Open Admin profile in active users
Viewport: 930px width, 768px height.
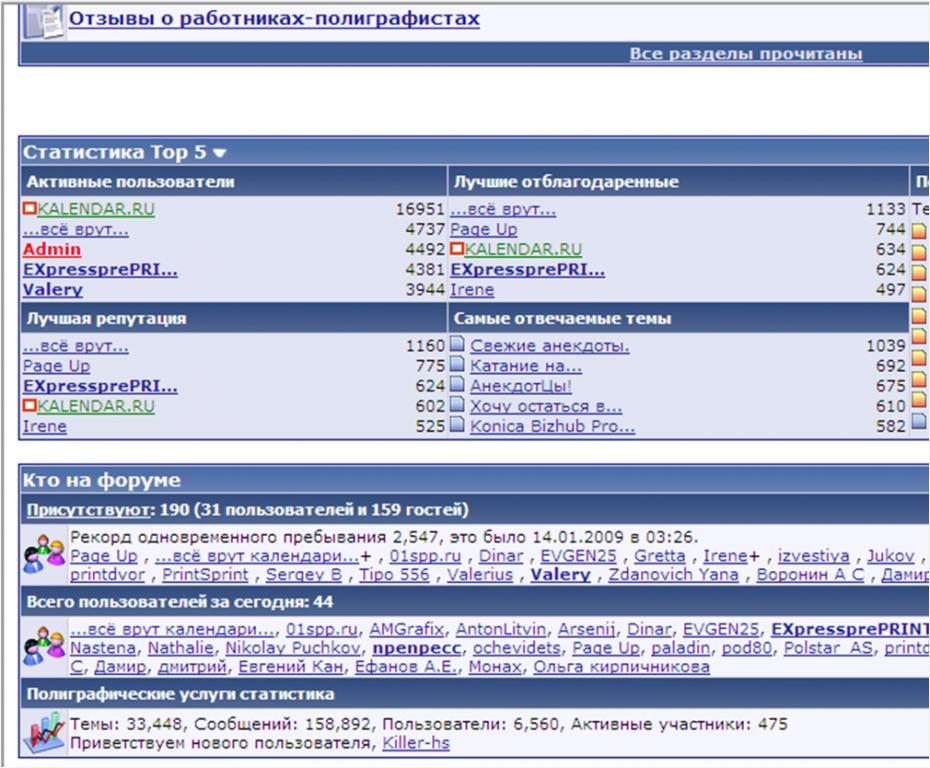point(52,250)
